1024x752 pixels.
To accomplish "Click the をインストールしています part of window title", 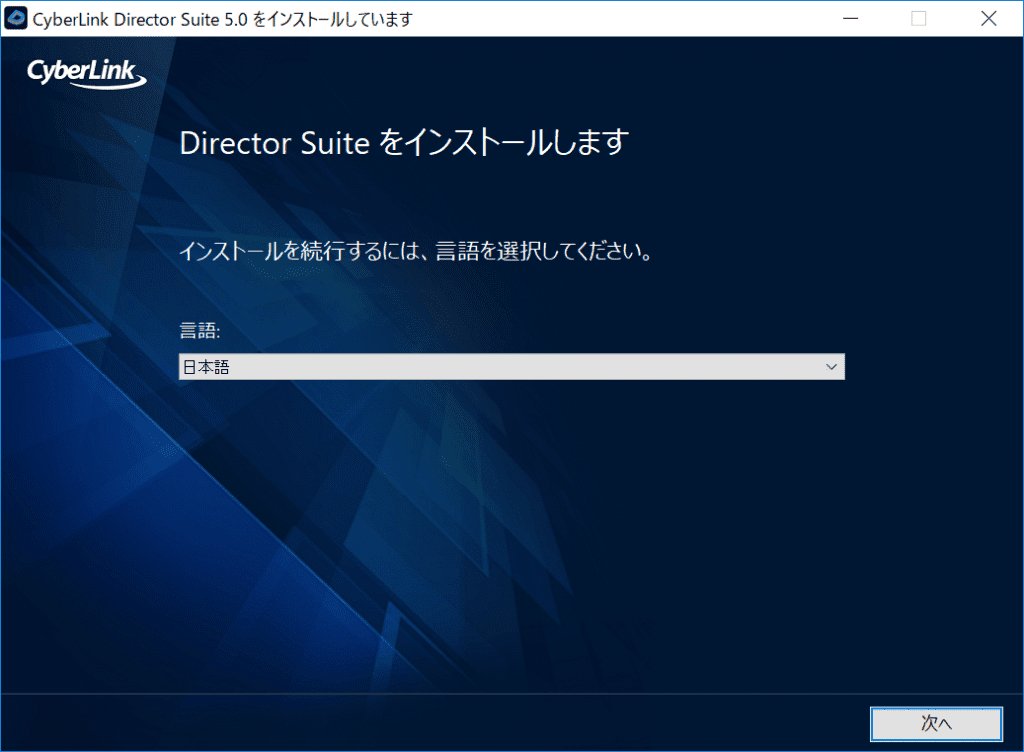I will click(x=332, y=19).
